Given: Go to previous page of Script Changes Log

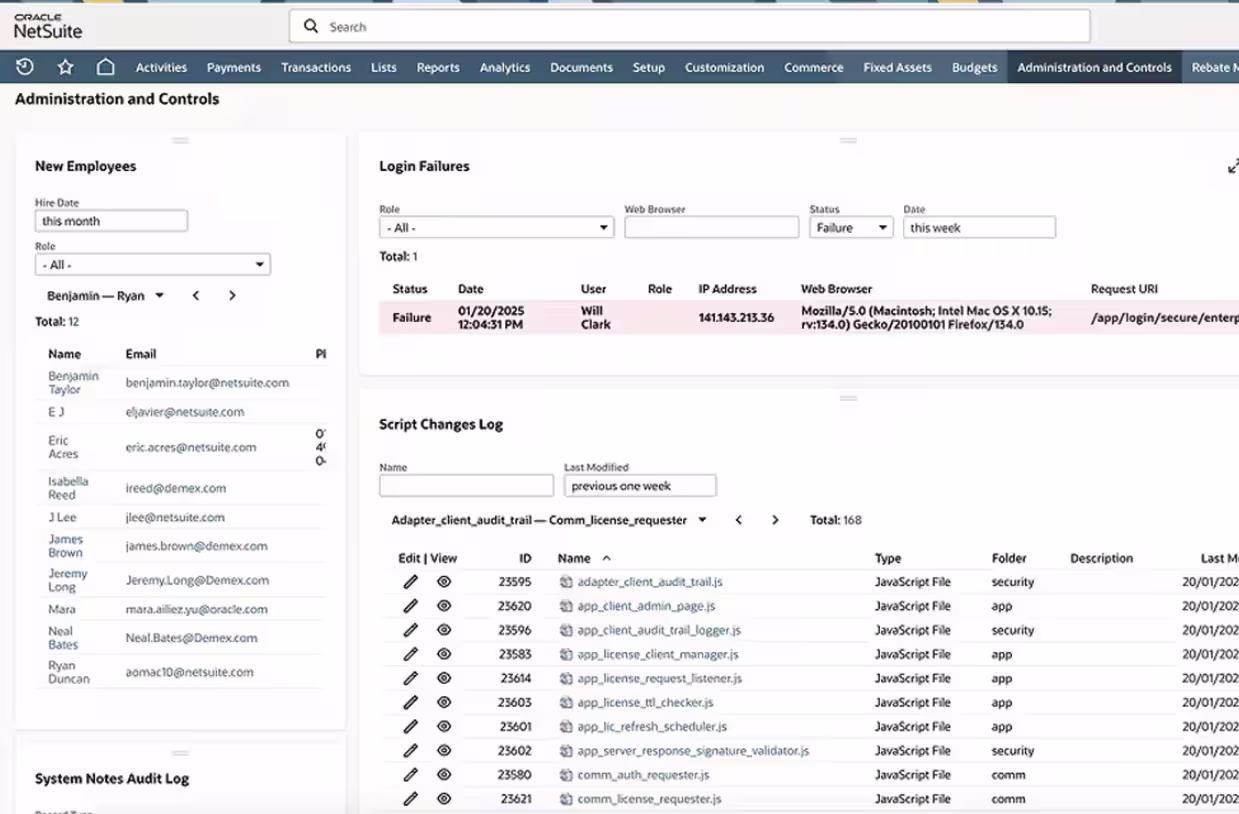Looking at the screenshot, I should coord(739,520).
